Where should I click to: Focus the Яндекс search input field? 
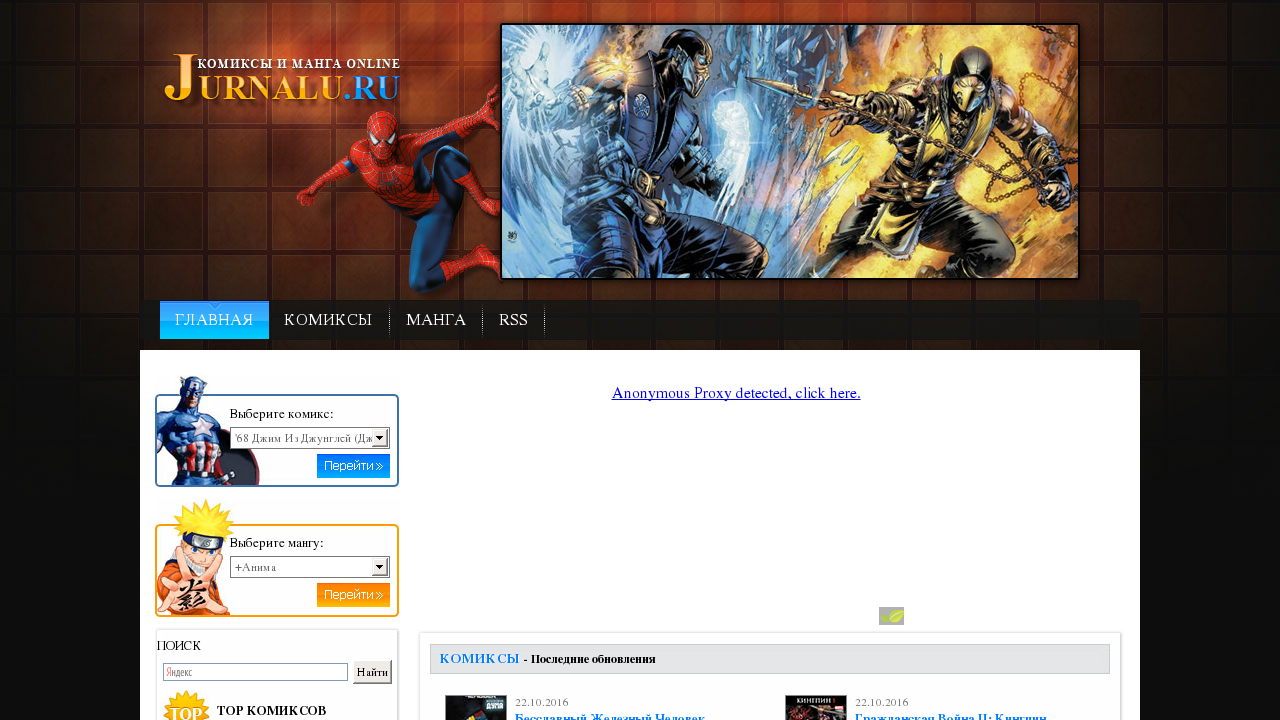tap(255, 672)
